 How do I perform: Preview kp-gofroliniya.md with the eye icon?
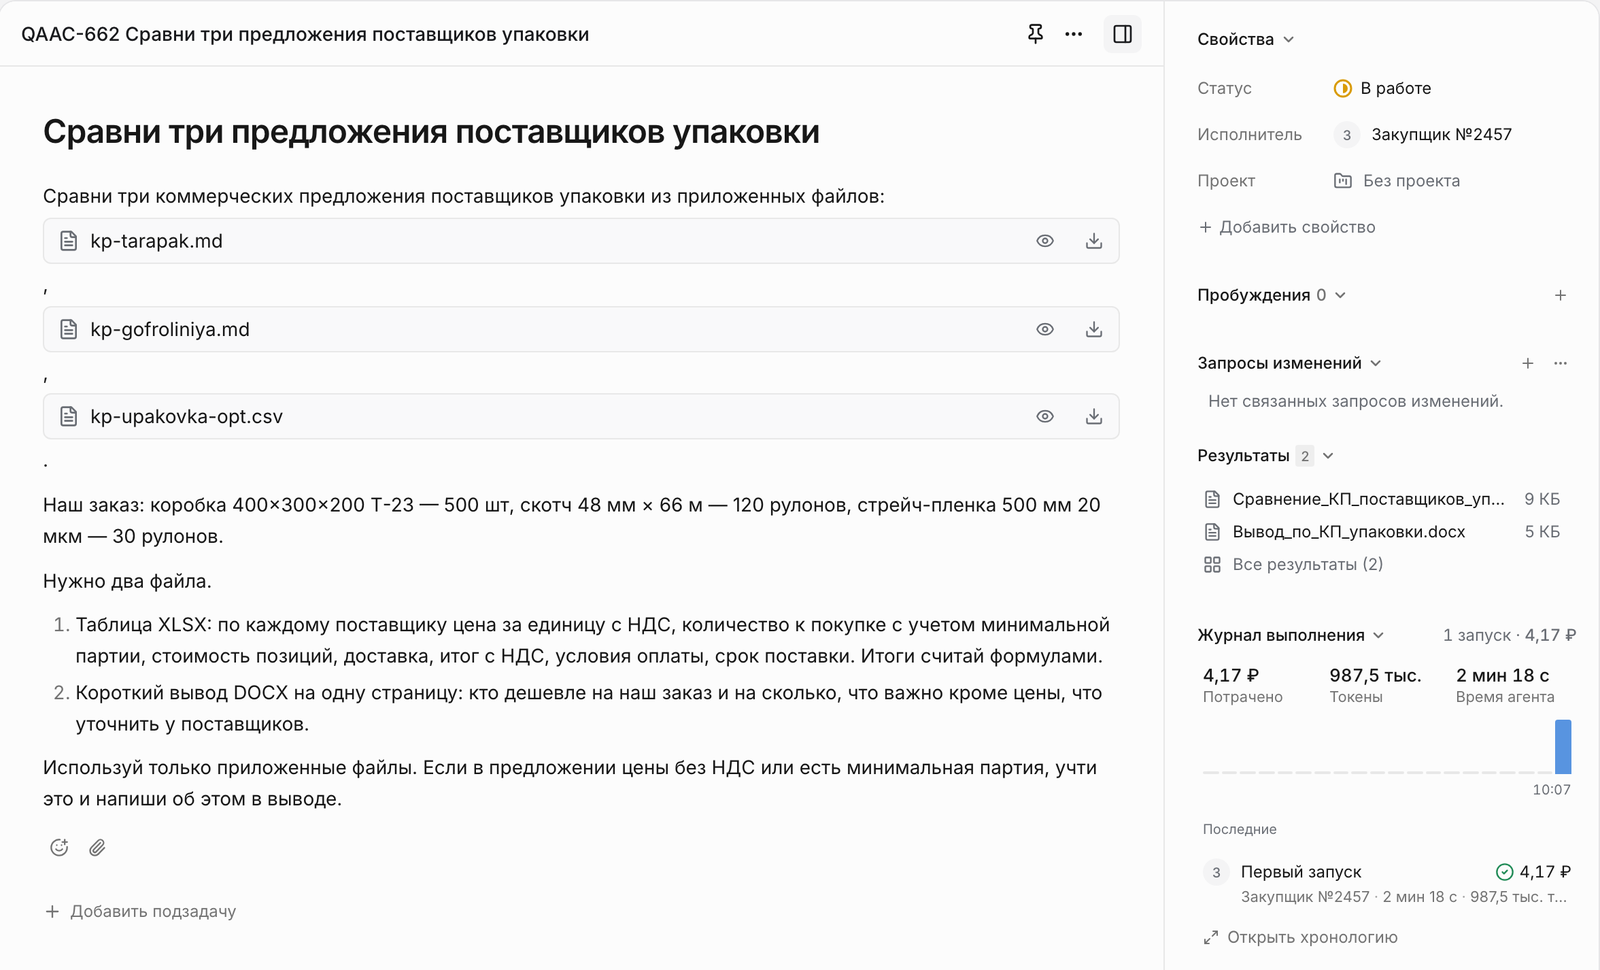(x=1045, y=329)
